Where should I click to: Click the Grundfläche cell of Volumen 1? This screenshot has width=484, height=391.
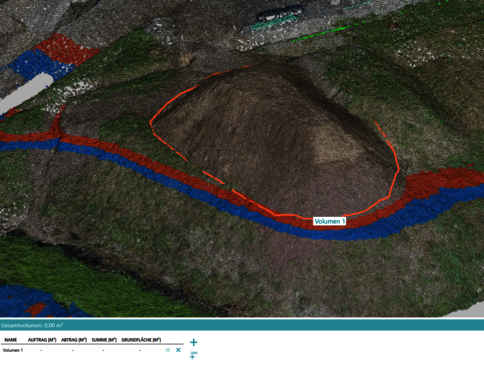point(140,350)
